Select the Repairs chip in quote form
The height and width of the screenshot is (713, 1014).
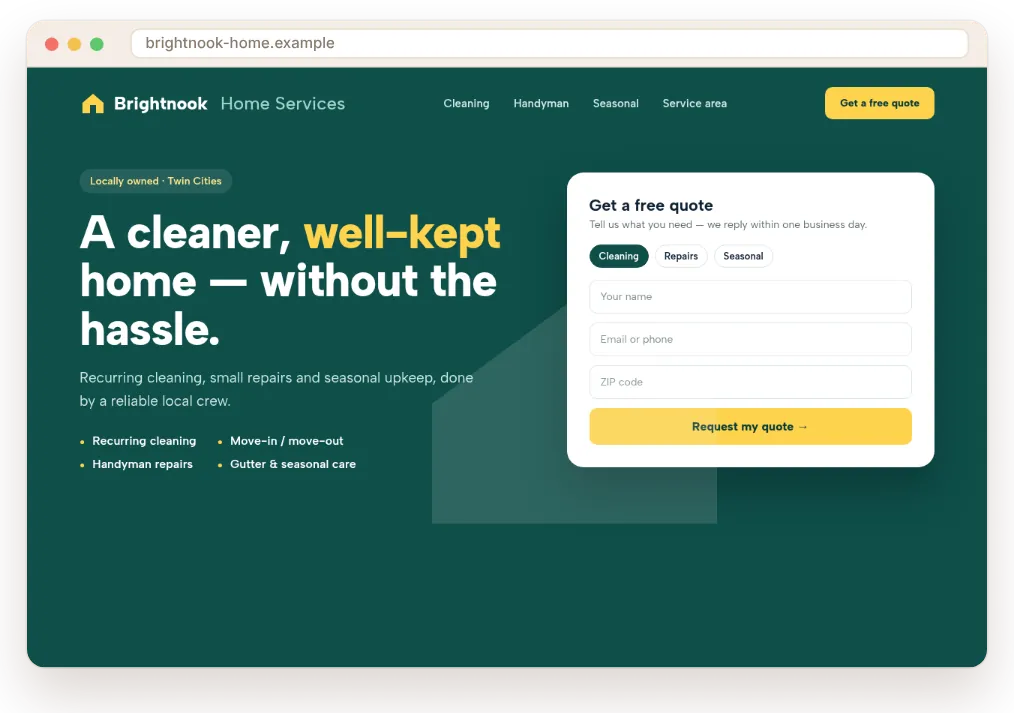(x=681, y=256)
